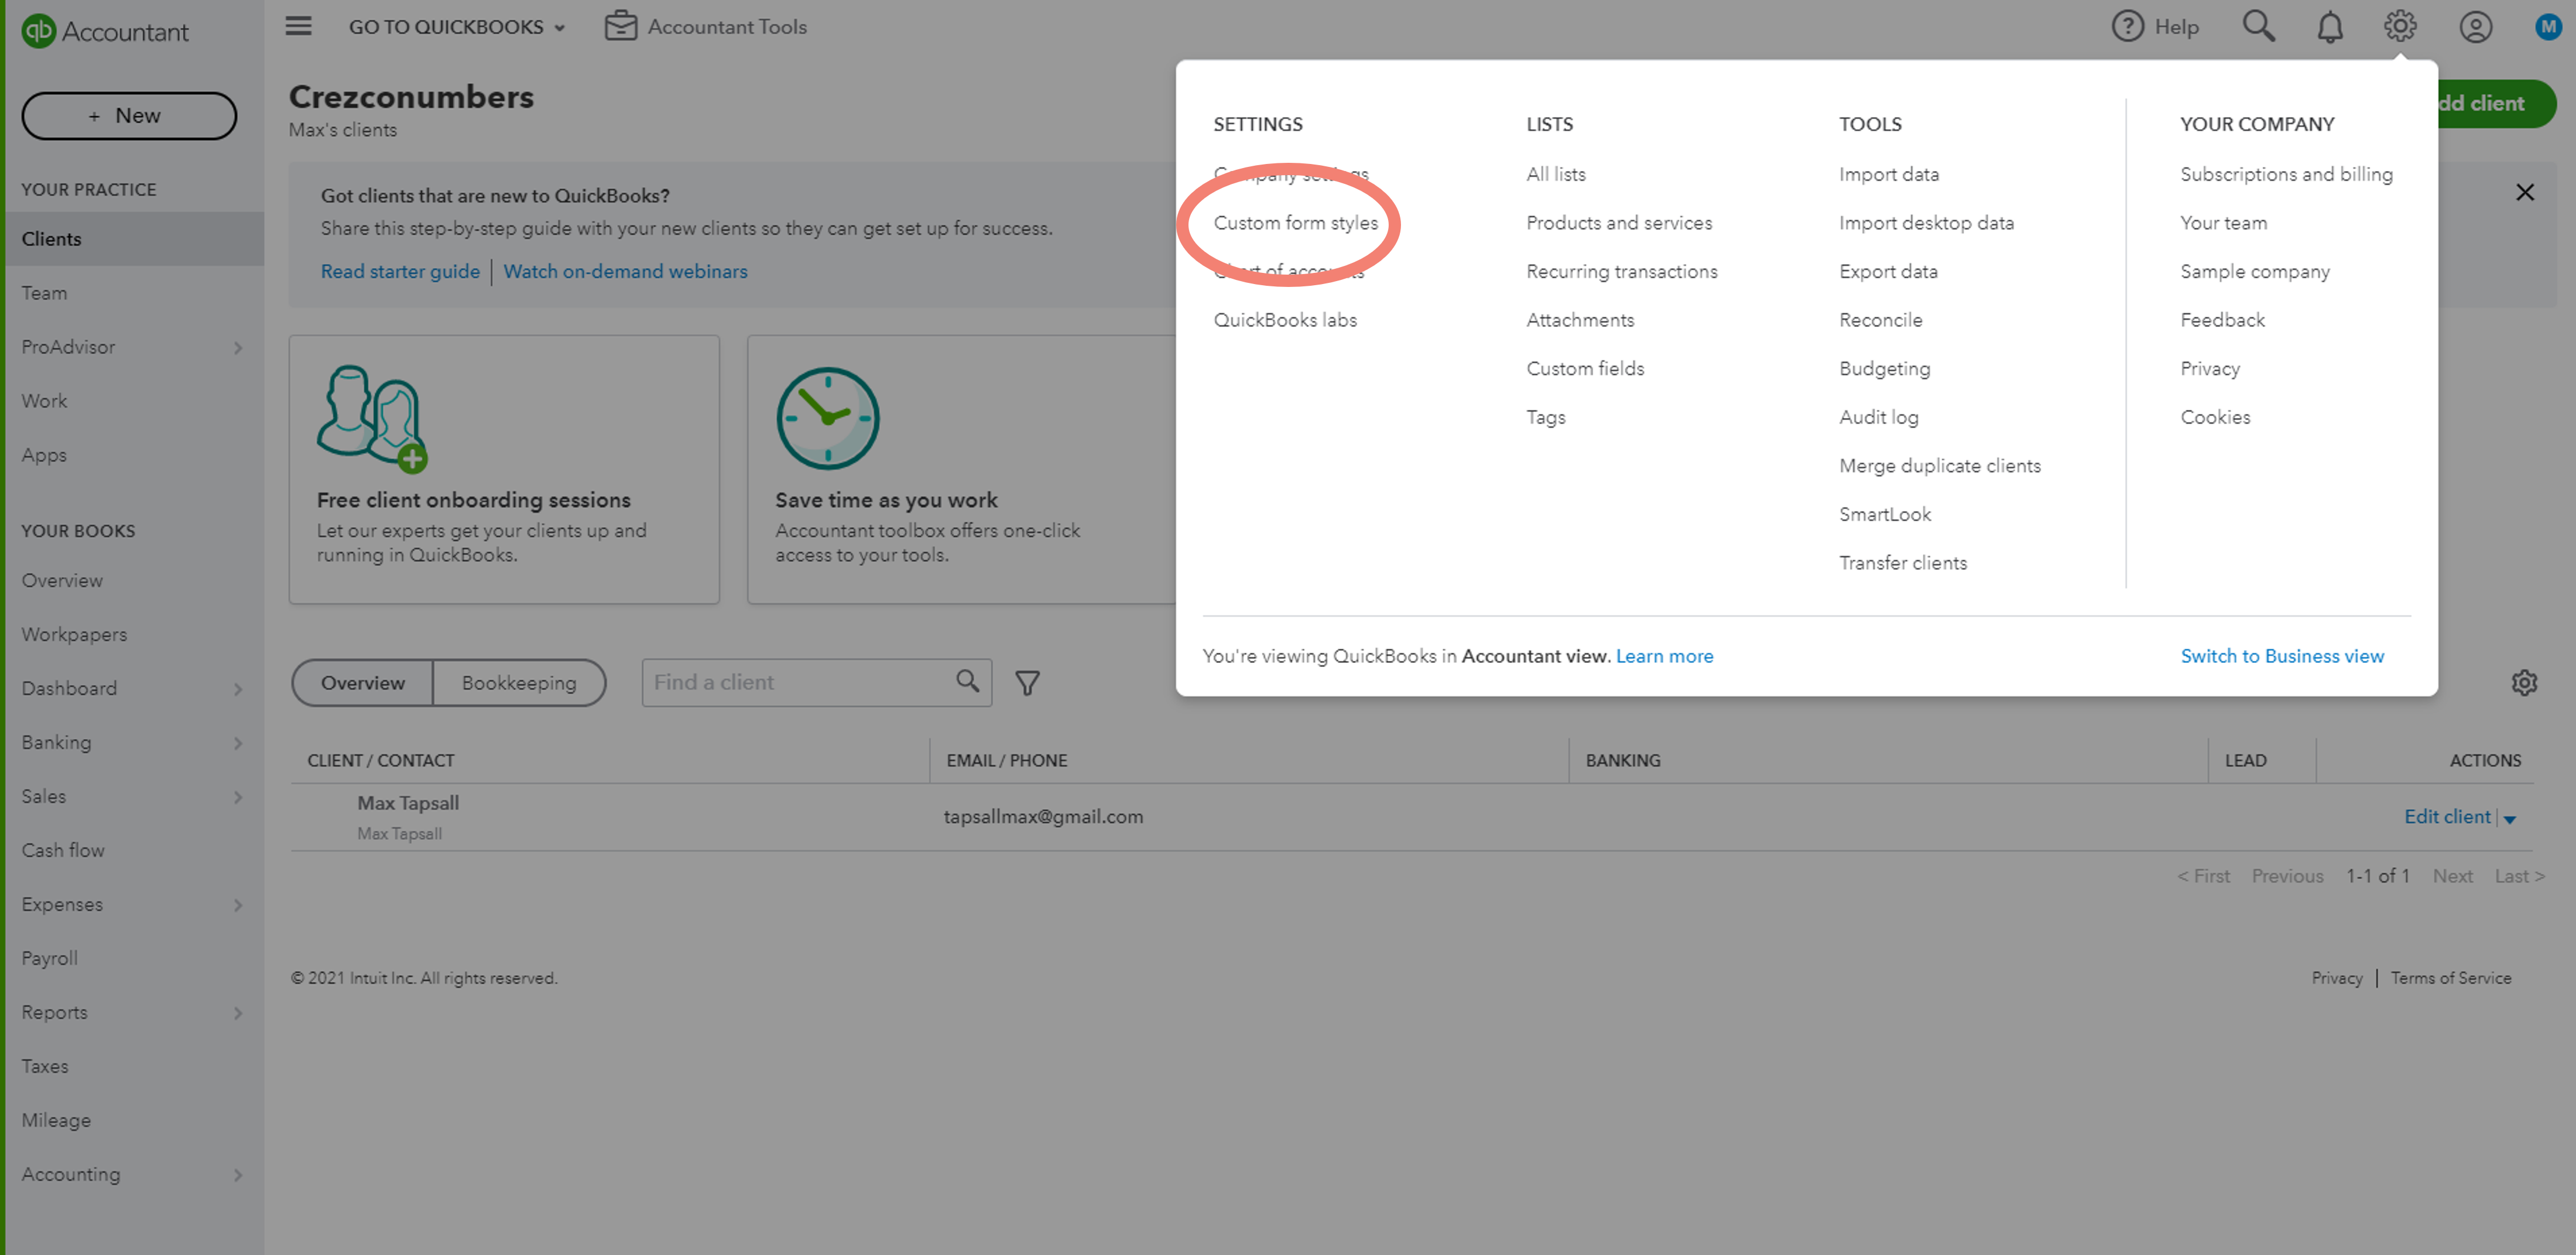The height and width of the screenshot is (1255, 2576).
Task: Toggle the hamburger navigation menu icon
Action: pos(298,26)
